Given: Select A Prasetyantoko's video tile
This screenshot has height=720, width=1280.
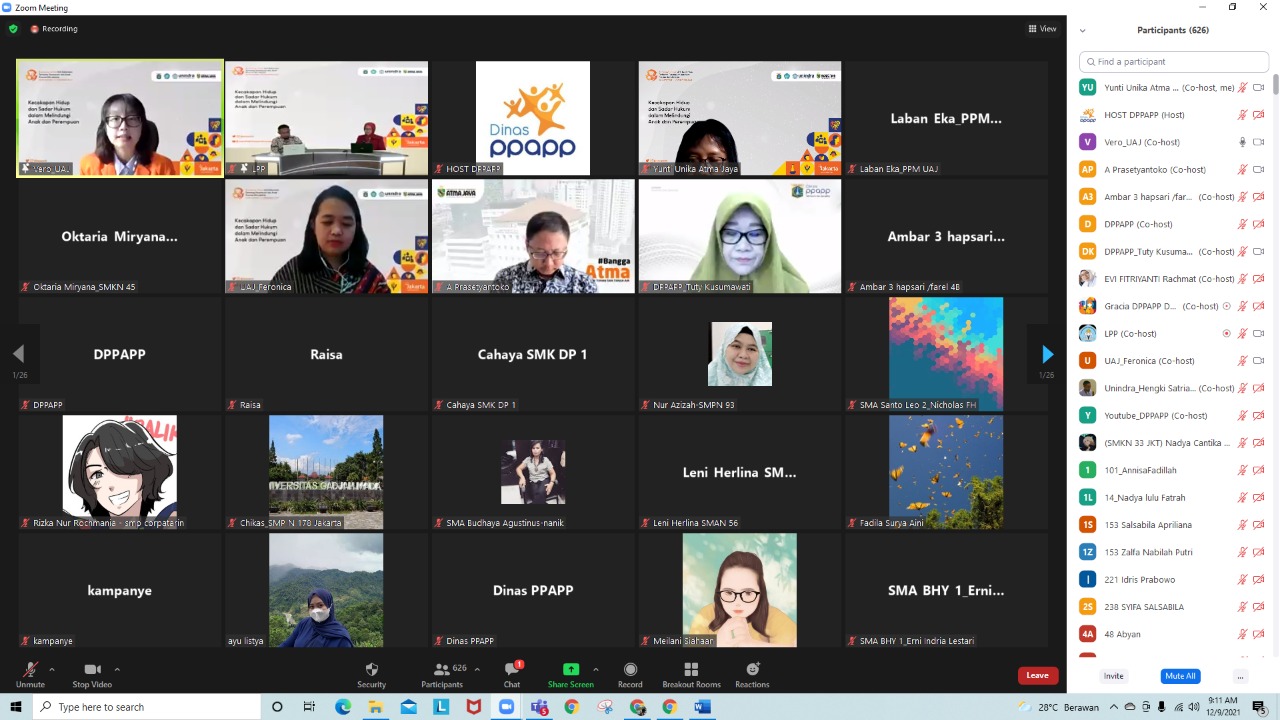Looking at the screenshot, I should 533,236.
